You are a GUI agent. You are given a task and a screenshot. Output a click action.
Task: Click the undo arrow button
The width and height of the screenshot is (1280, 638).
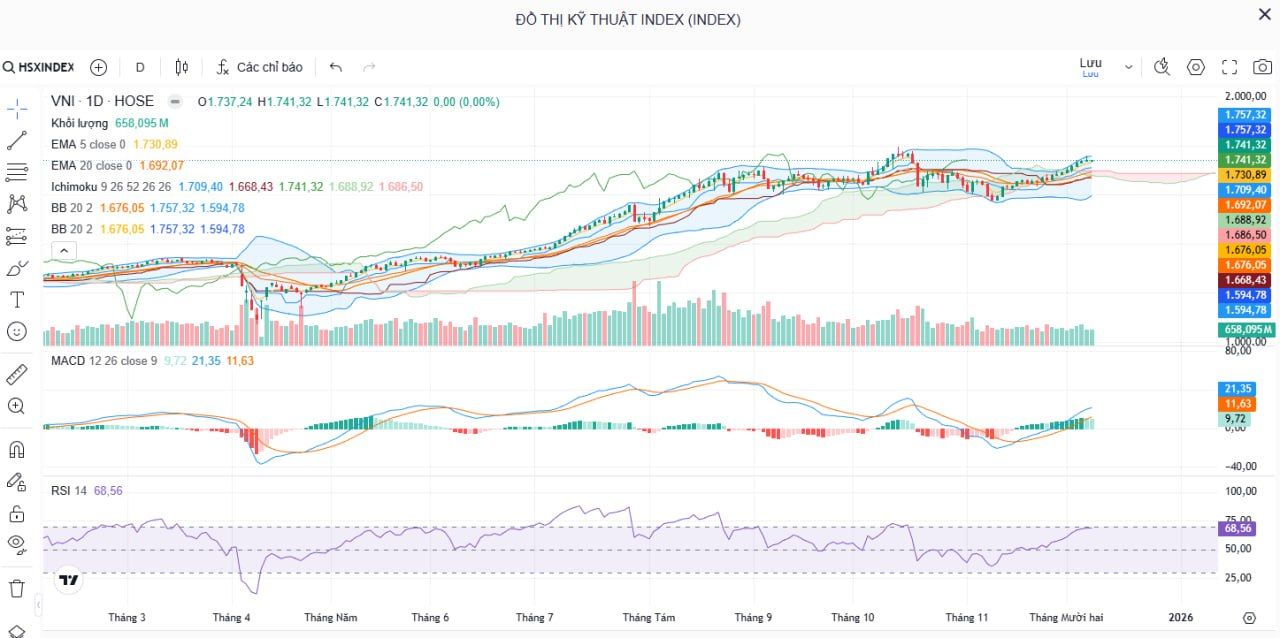click(x=336, y=67)
